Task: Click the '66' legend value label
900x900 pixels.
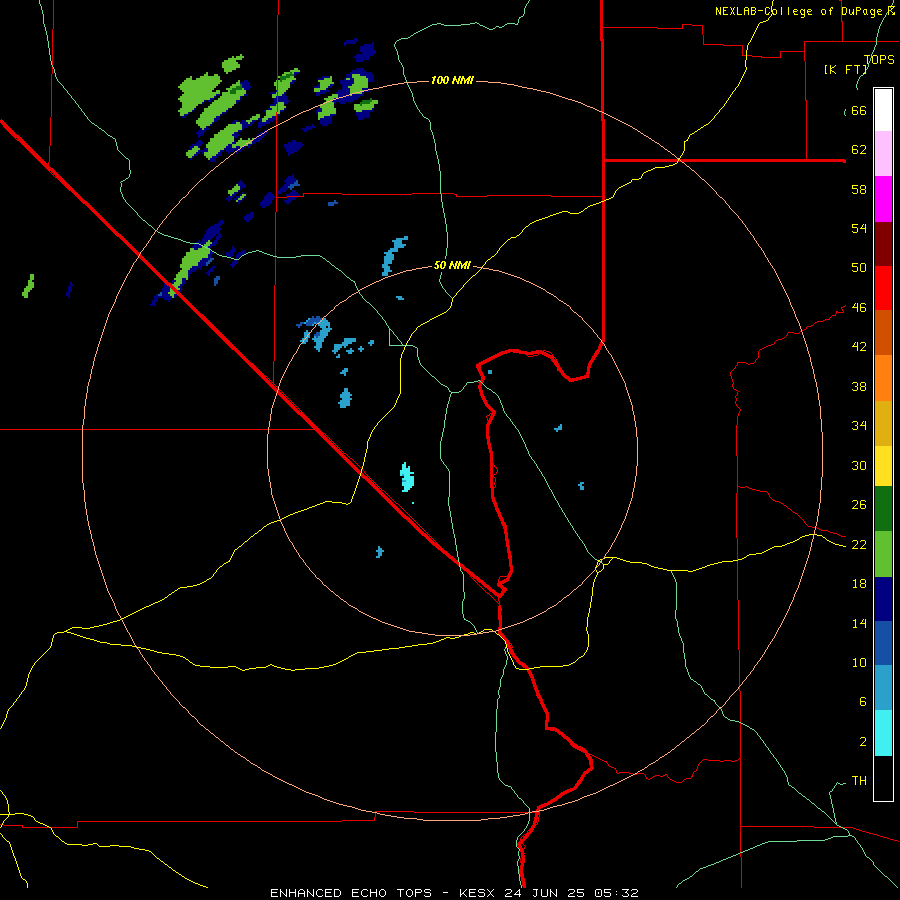Action: click(859, 111)
